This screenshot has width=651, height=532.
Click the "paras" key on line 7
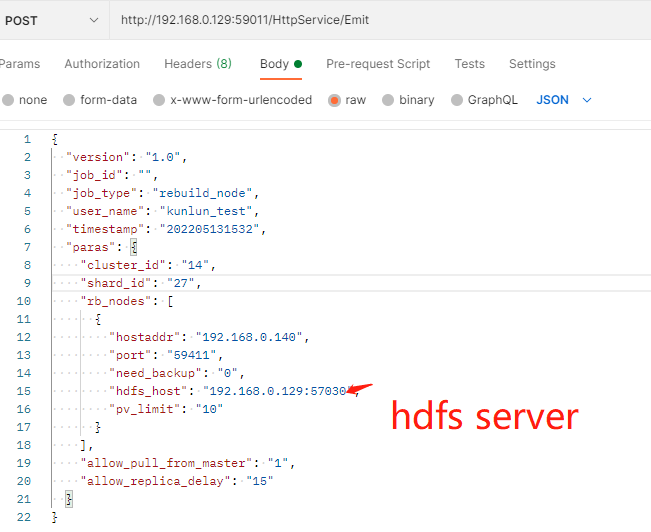(91, 248)
